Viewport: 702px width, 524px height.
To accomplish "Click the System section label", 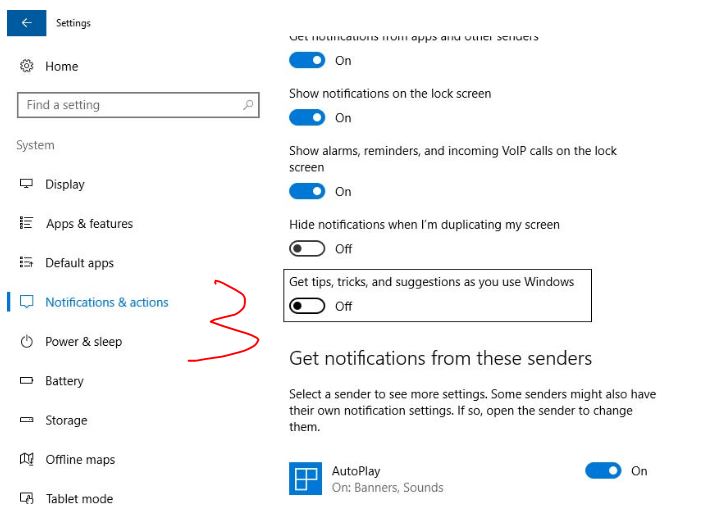I will pos(35,145).
